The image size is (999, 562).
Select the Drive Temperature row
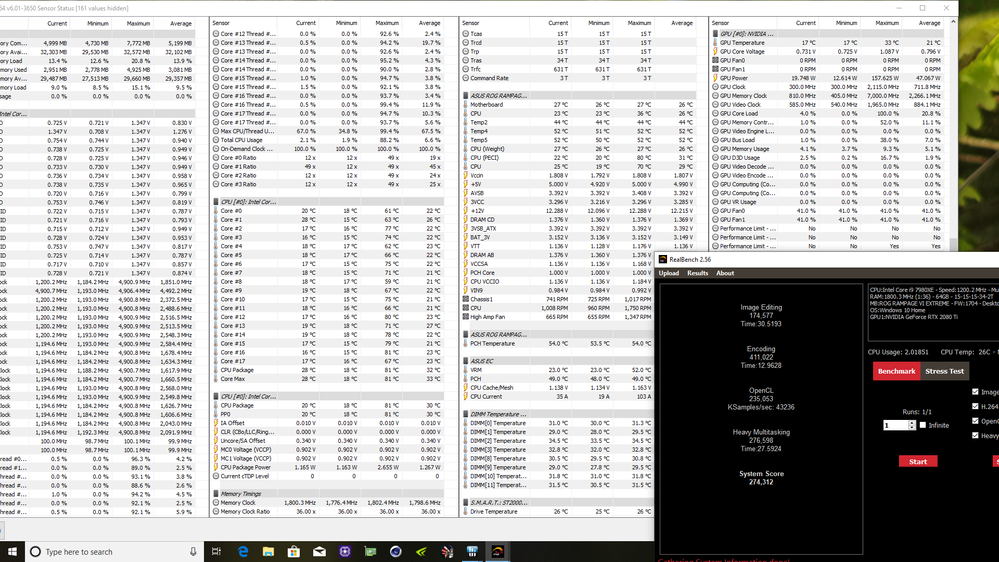tap(558, 512)
